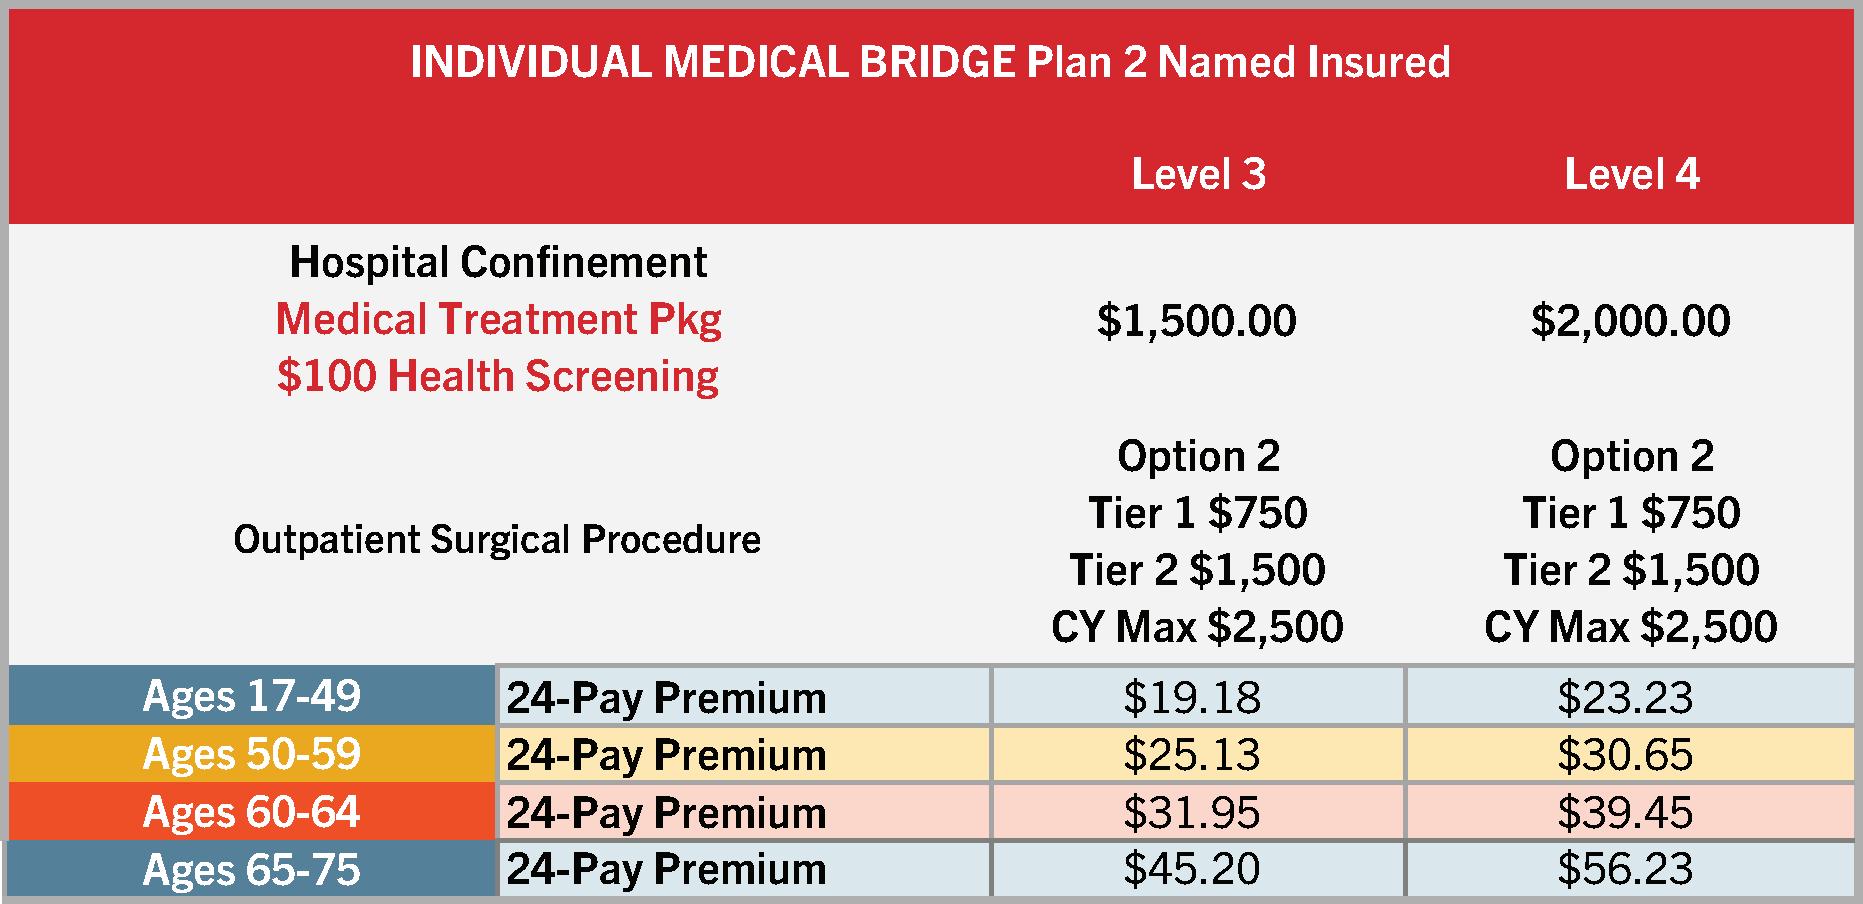Select the Level 3 column header
The width and height of the screenshot is (1863, 904).
[1198, 174]
